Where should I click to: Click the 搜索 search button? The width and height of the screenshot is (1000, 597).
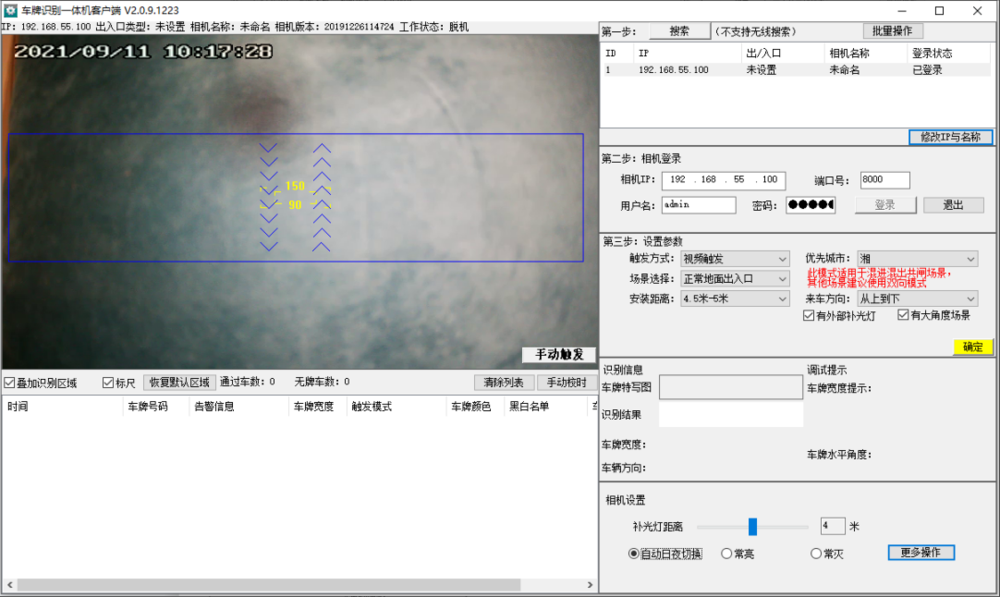(680, 31)
